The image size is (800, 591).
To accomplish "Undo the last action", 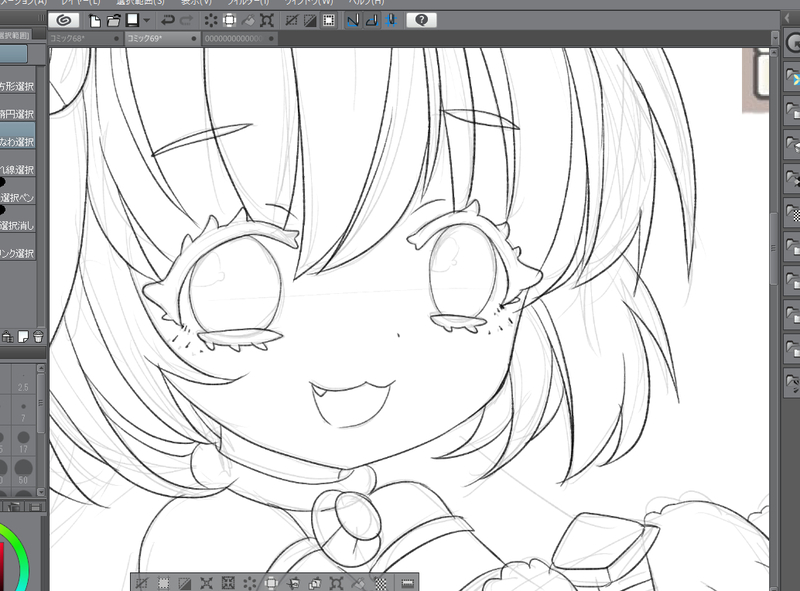I will click(167, 20).
